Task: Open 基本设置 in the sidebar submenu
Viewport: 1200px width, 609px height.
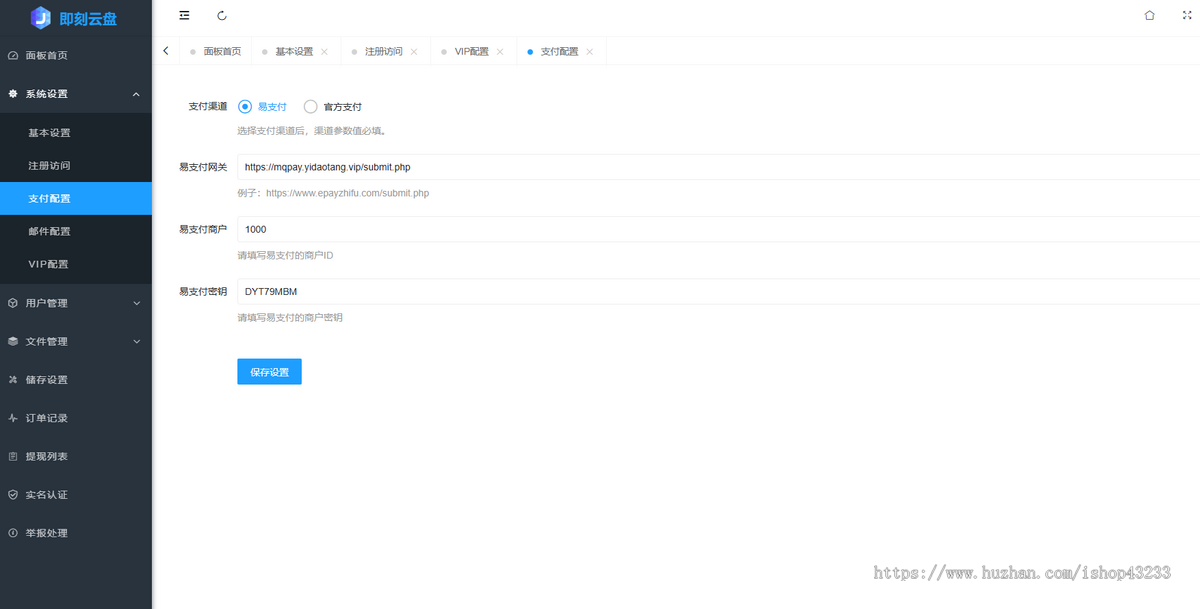Action: pyautogui.click(x=76, y=133)
